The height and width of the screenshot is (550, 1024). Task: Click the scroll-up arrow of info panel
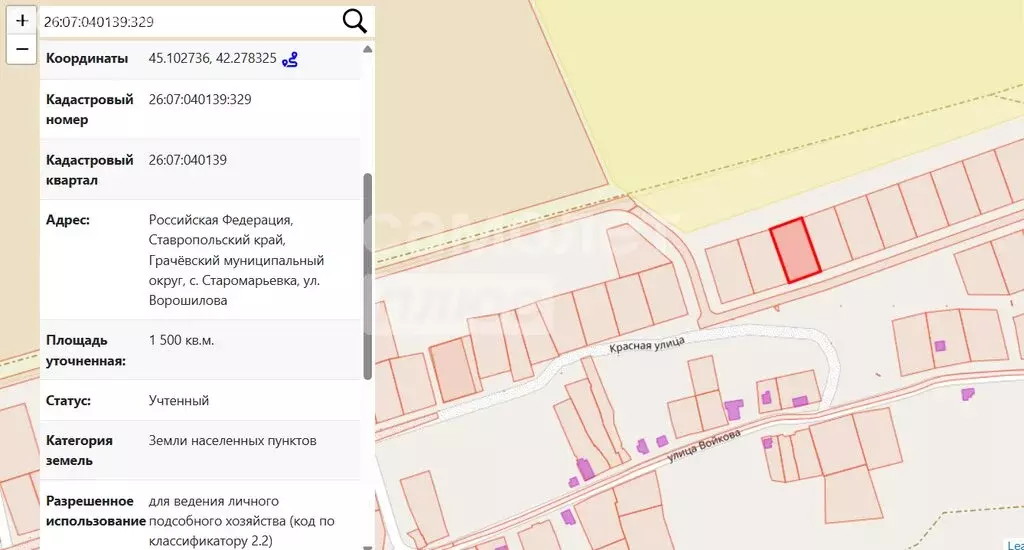pos(368,49)
